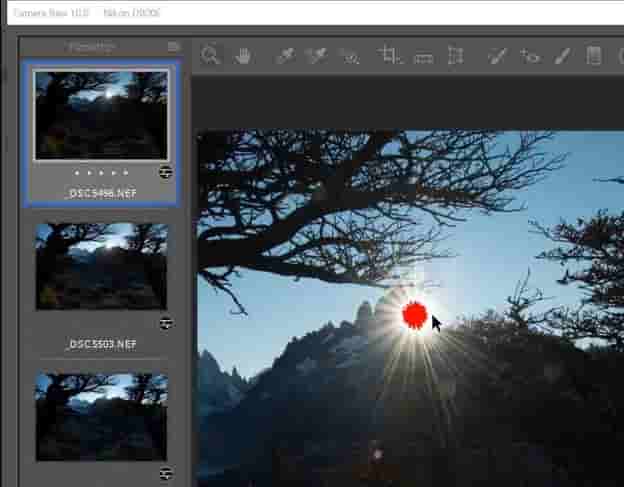Activate the Color Sampler tool

click(317, 56)
